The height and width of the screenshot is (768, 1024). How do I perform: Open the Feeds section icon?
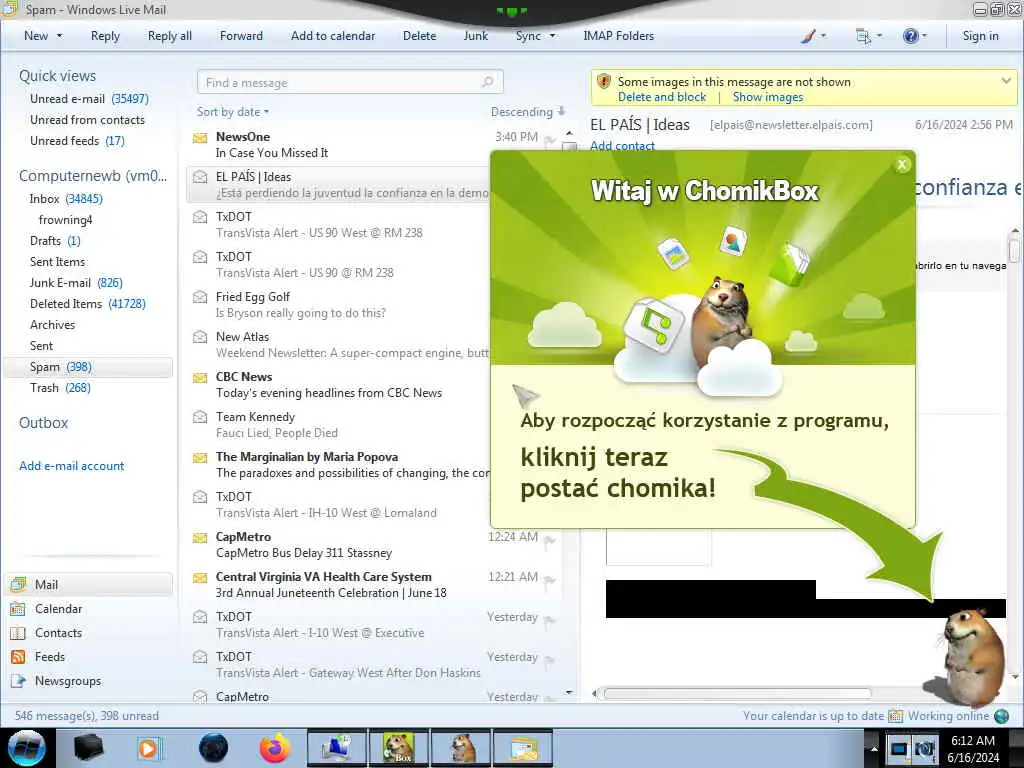pos(18,657)
